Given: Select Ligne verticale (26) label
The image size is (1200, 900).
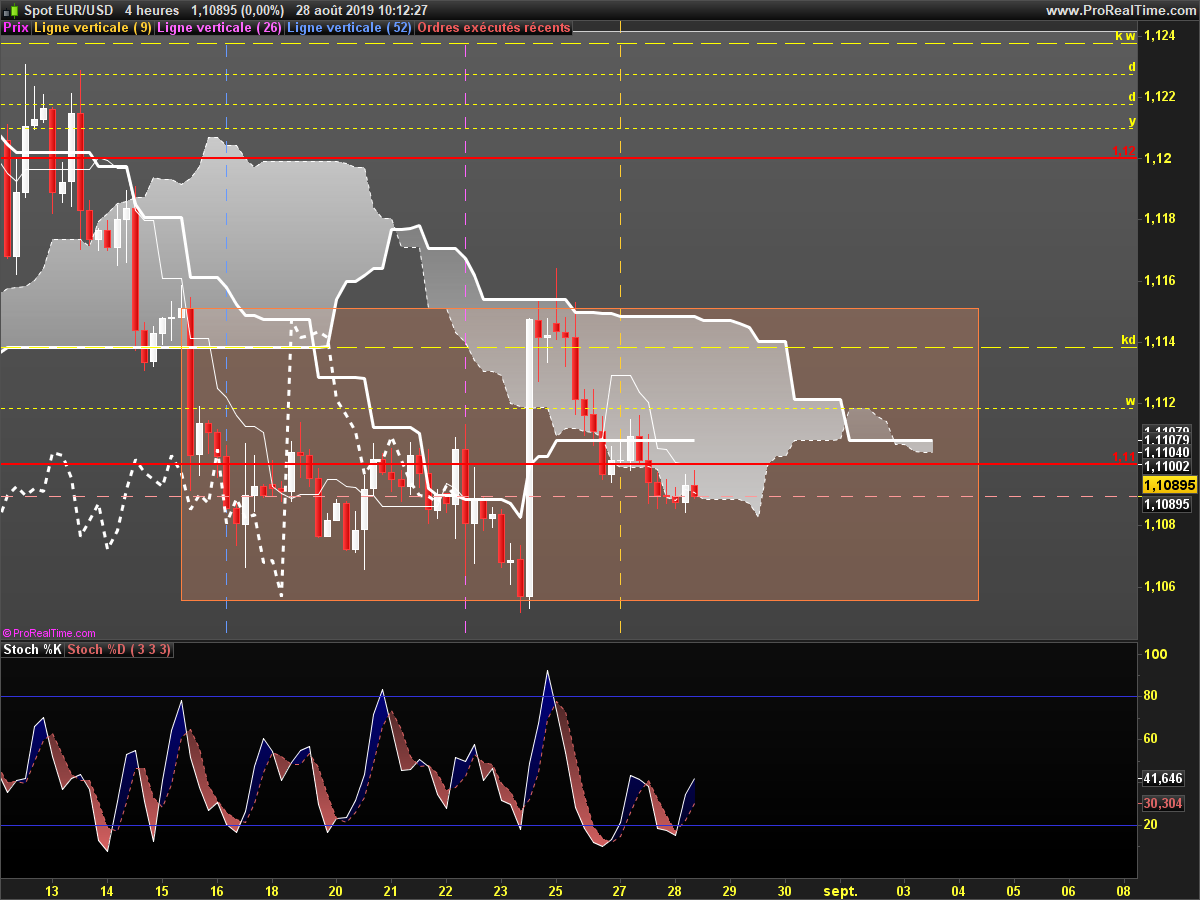Looking at the screenshot, I should 220,28.
